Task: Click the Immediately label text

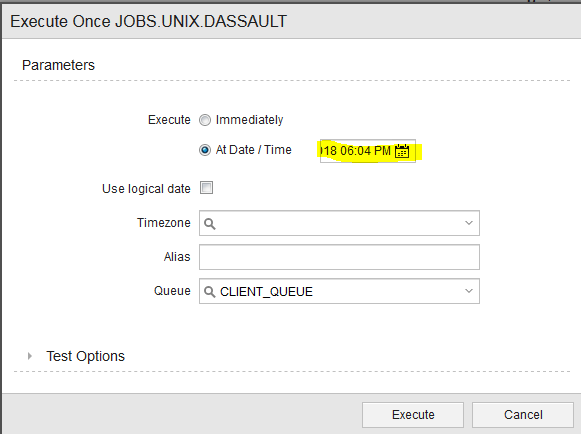Action: click(249, 120)
